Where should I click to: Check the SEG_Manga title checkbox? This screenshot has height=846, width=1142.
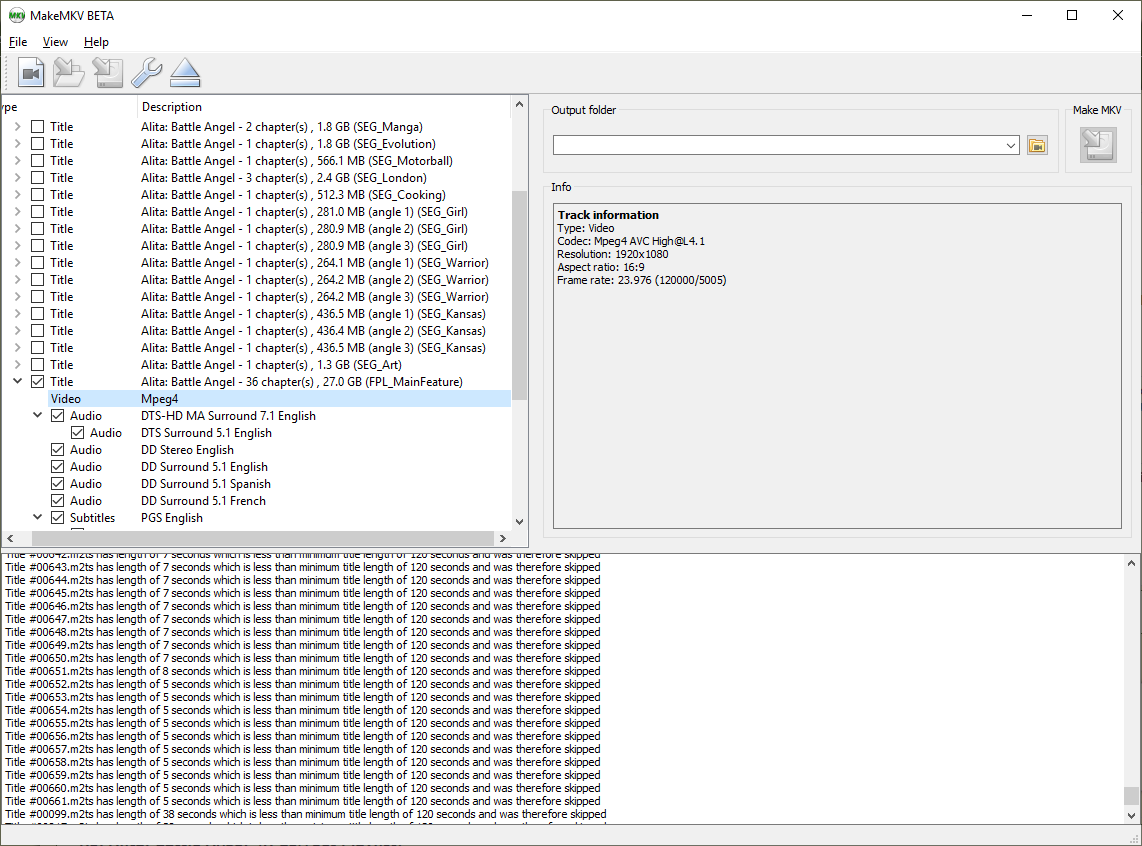click(x=37, y=127)
